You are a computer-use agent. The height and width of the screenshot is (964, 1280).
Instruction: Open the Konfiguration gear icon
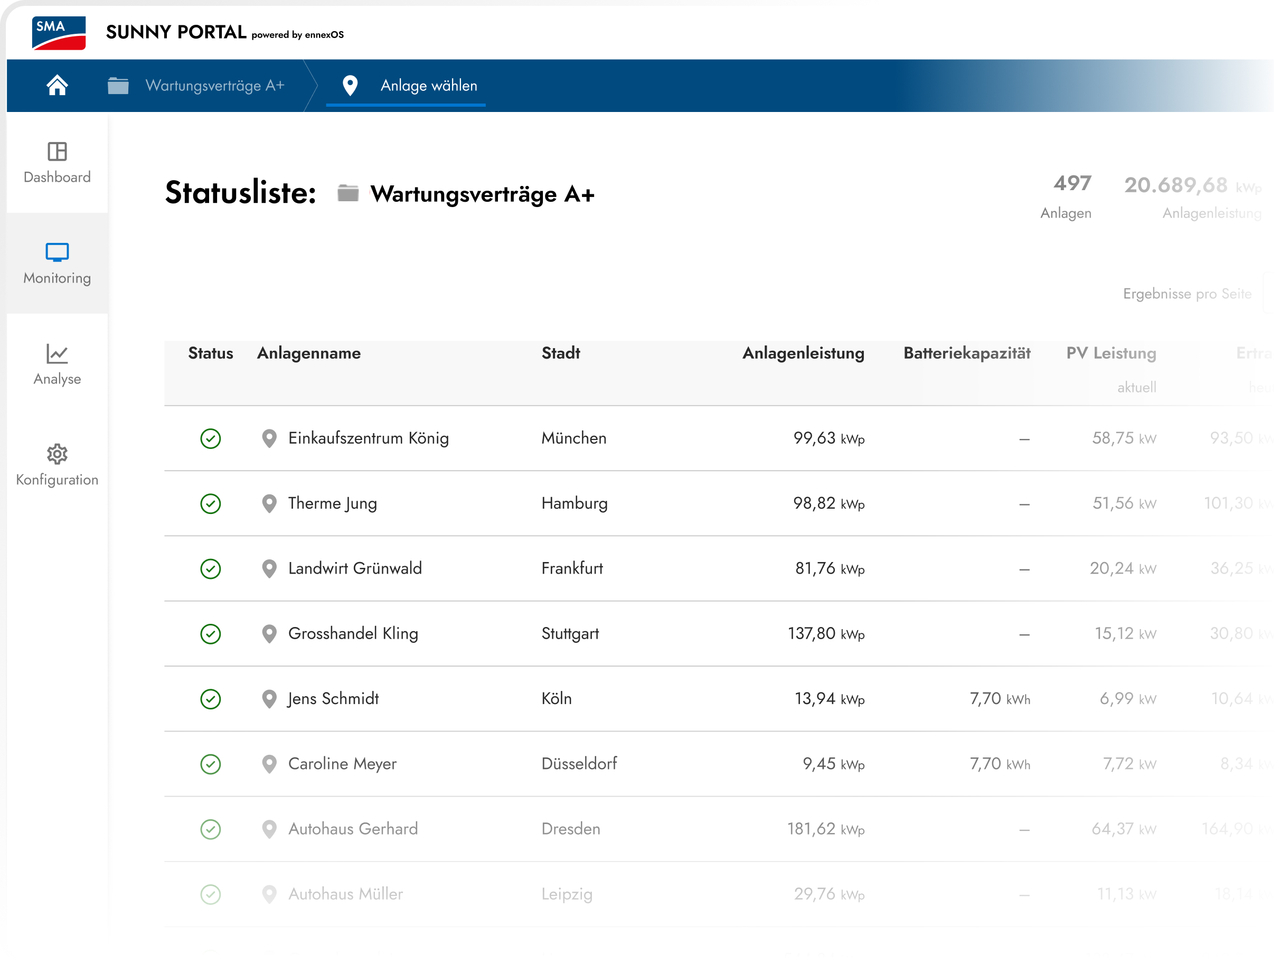click(x=57, y=454)
